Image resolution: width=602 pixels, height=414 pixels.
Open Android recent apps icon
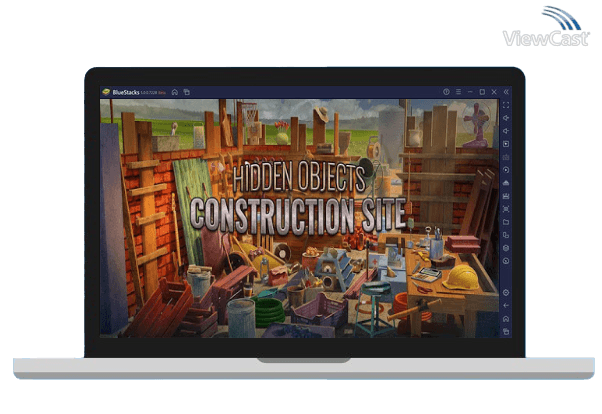[x=506, y=331]
